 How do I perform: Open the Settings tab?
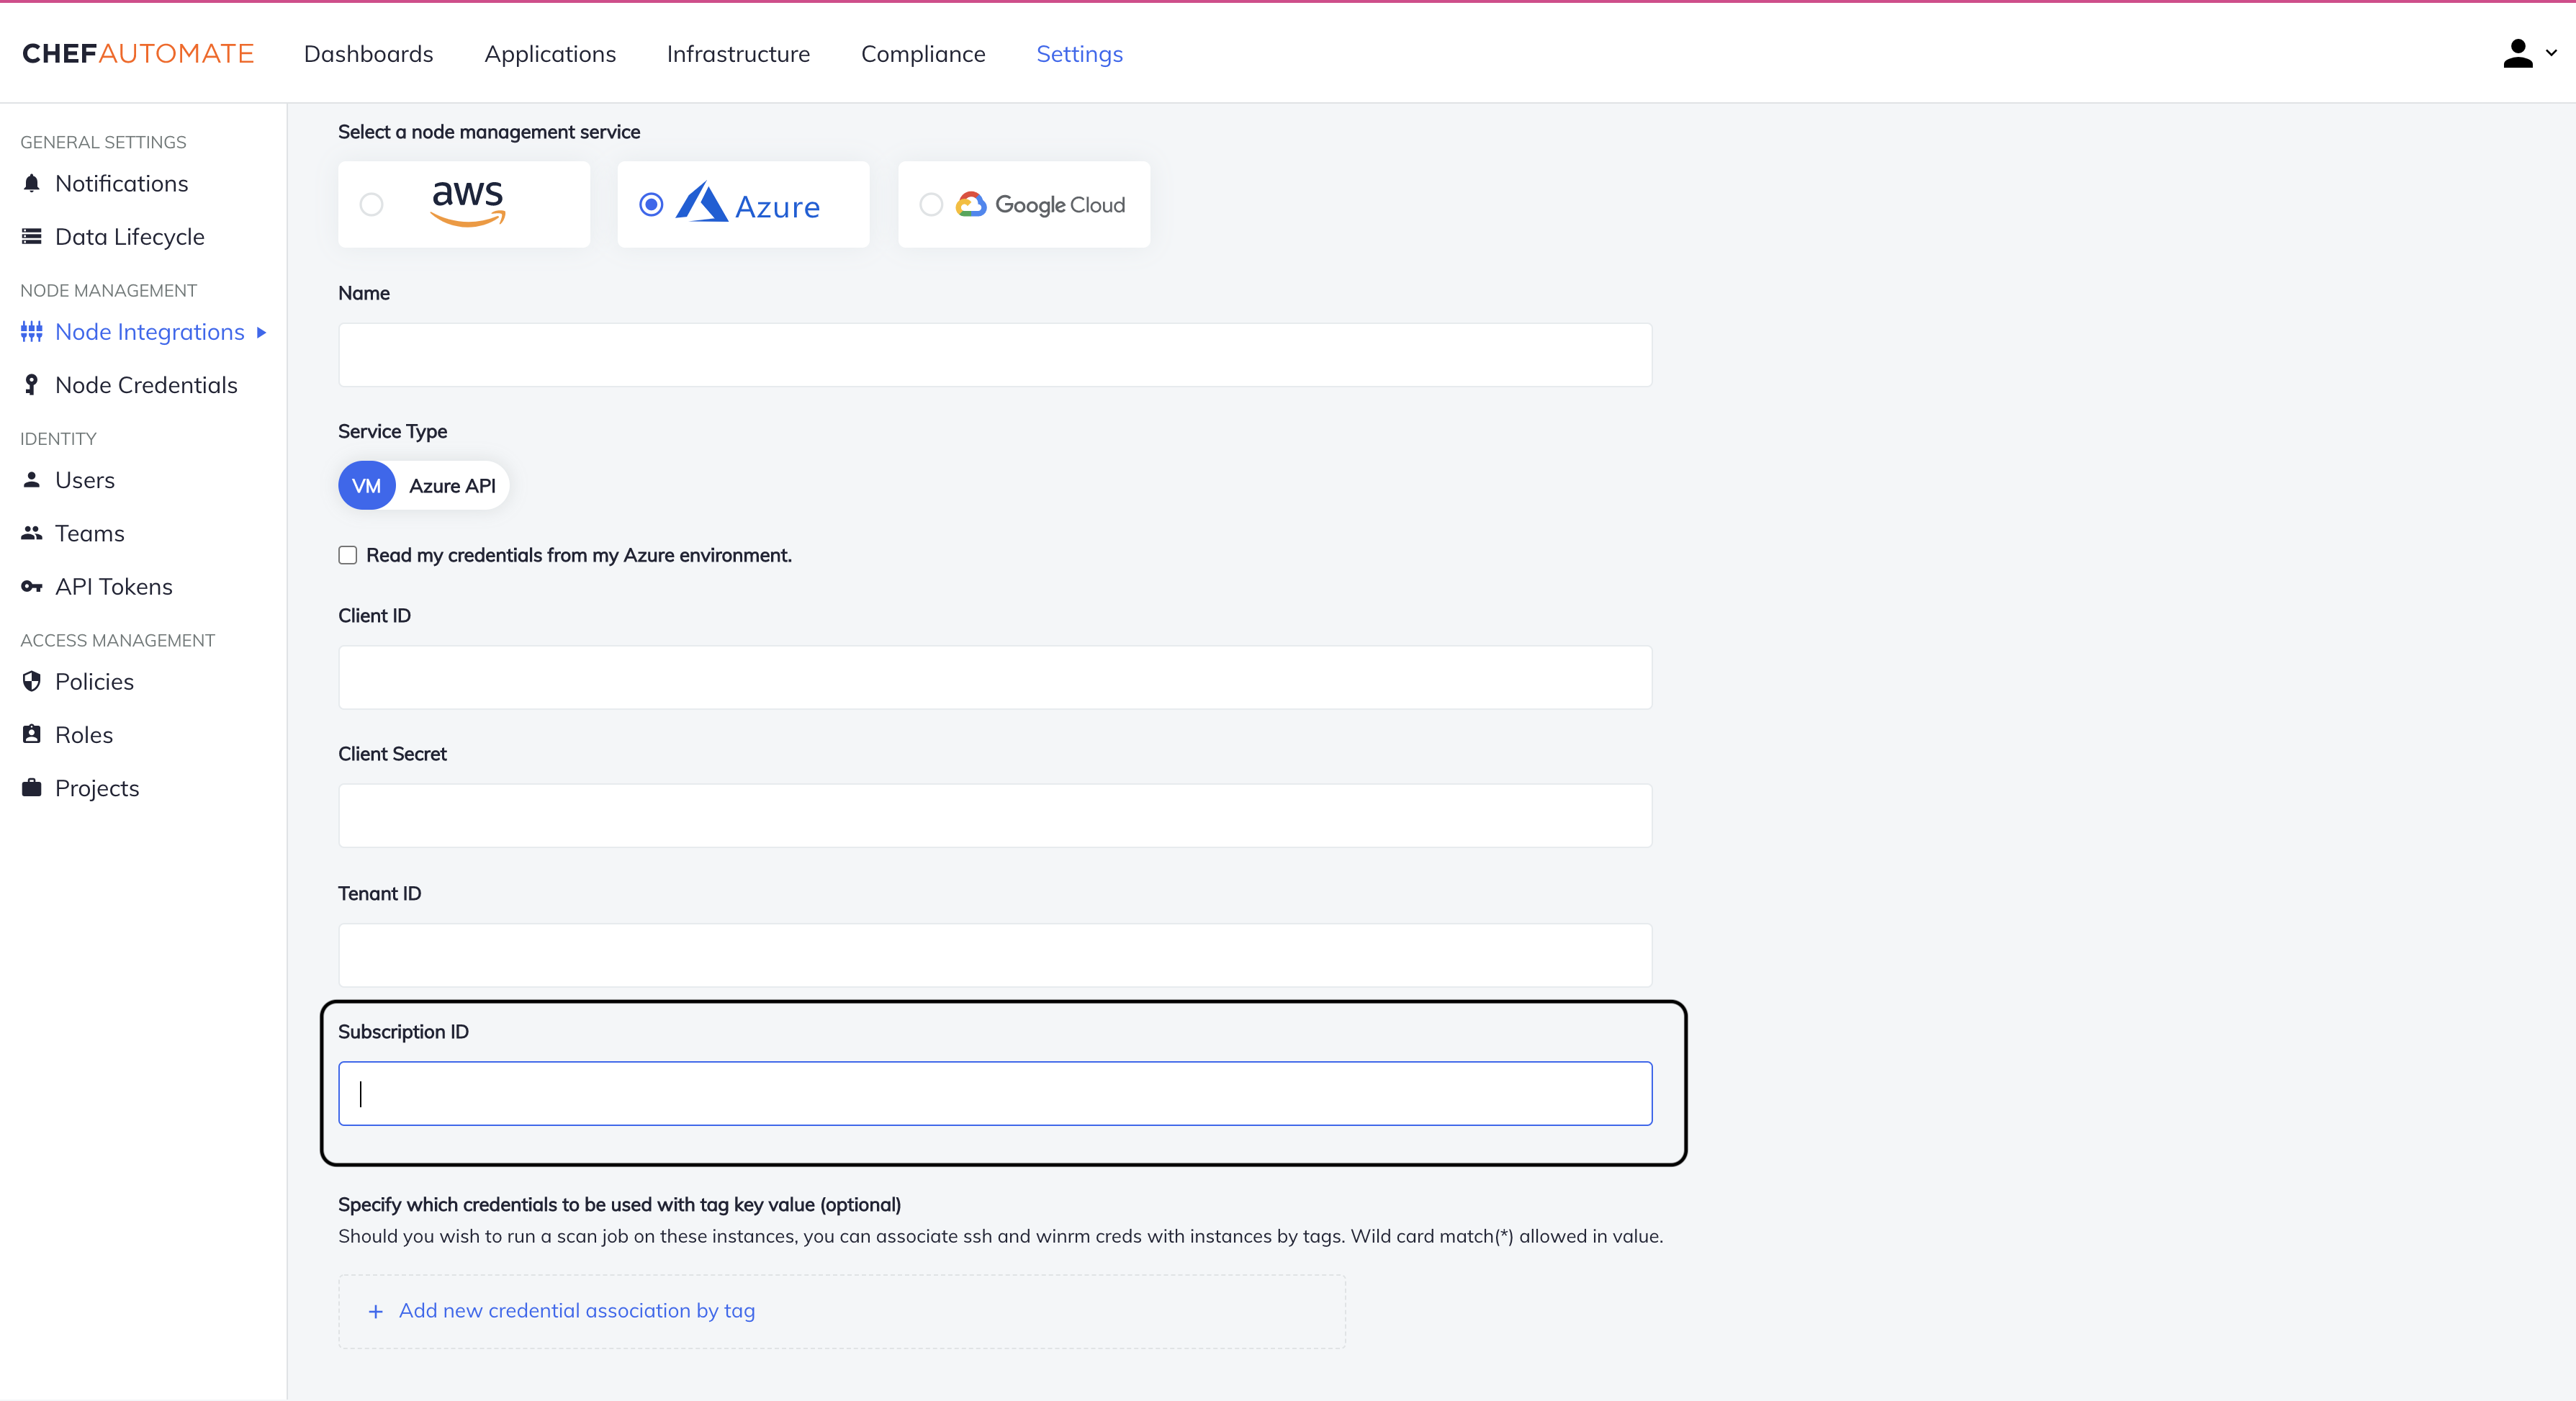pyautogui.click(x=1079, y=54)
